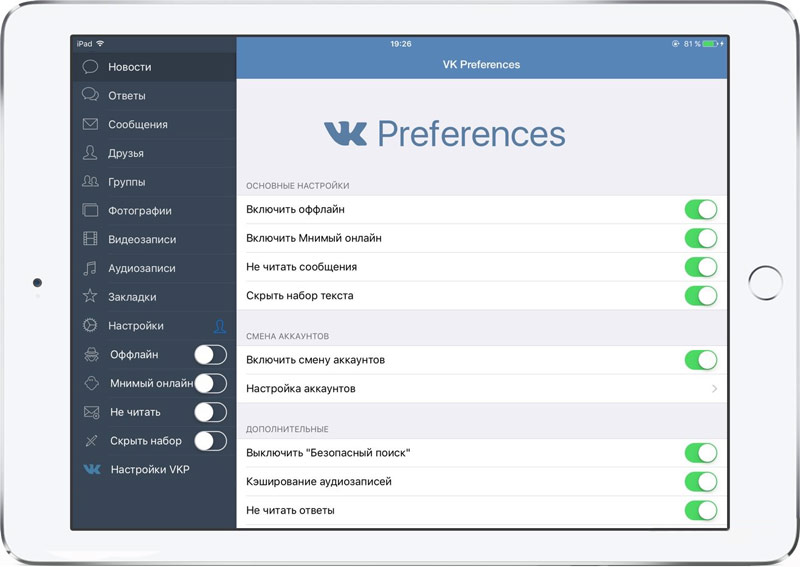Open Видеозаписи menu item
Screen dimensions: 800x567
pos(154,239)
